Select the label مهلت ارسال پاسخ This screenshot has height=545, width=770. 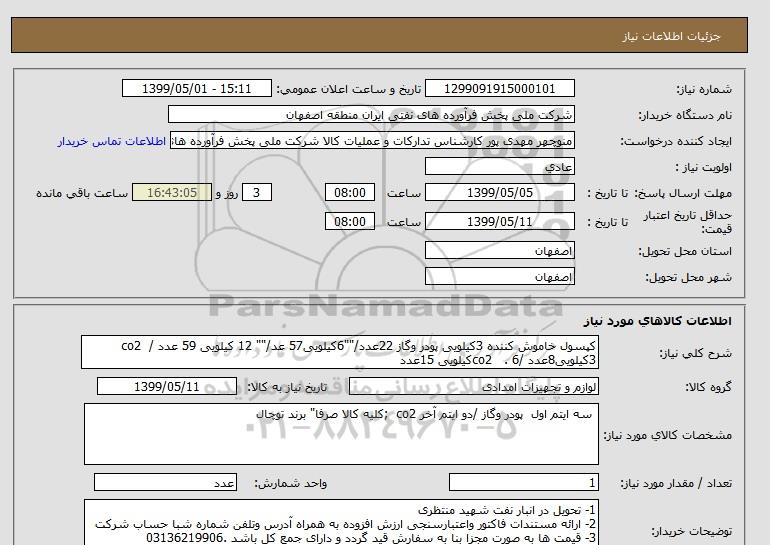[x=683, y=193]
